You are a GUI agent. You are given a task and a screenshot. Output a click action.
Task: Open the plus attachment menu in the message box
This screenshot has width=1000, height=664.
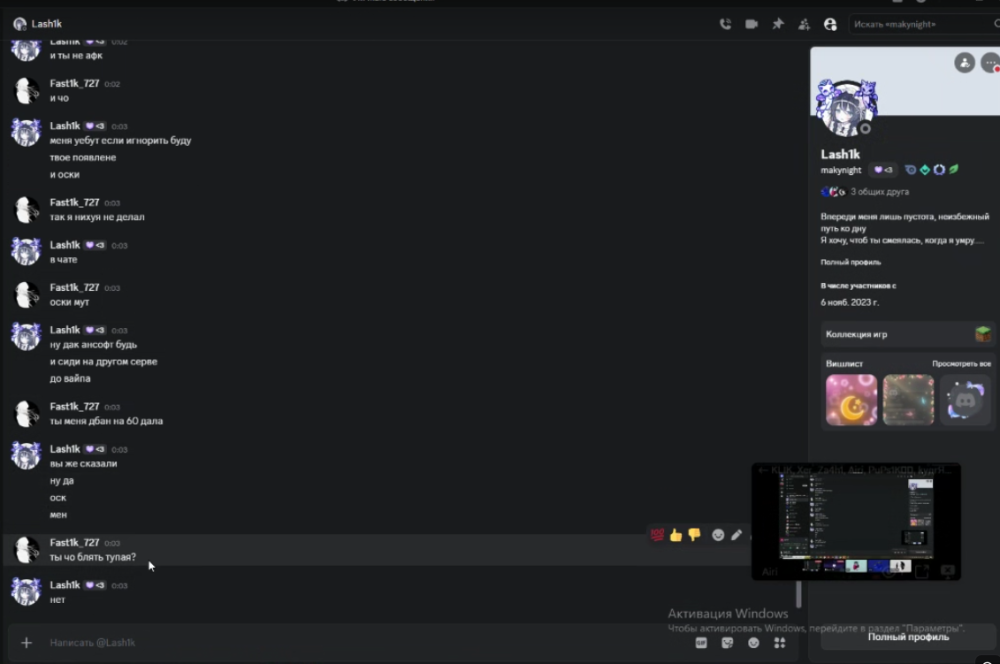pyautogui.click(x=26, y=642)
